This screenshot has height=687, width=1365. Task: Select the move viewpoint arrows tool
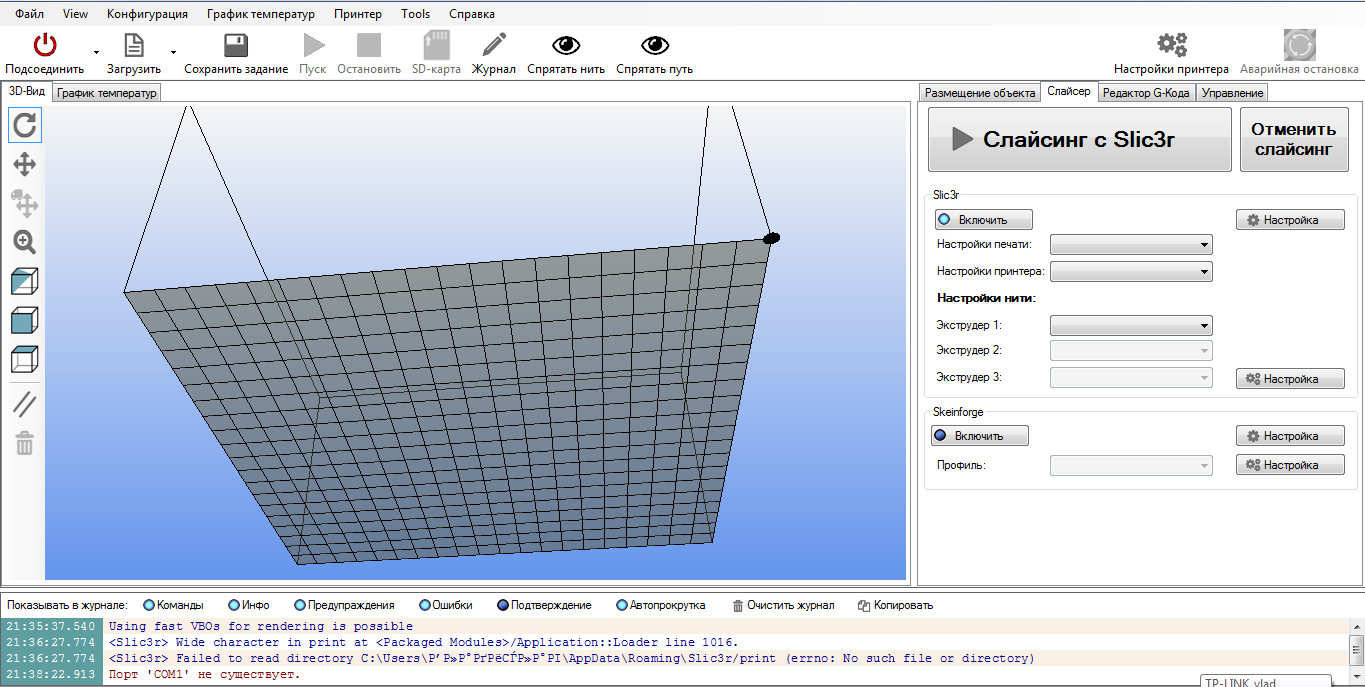click(x=25, y=164)
